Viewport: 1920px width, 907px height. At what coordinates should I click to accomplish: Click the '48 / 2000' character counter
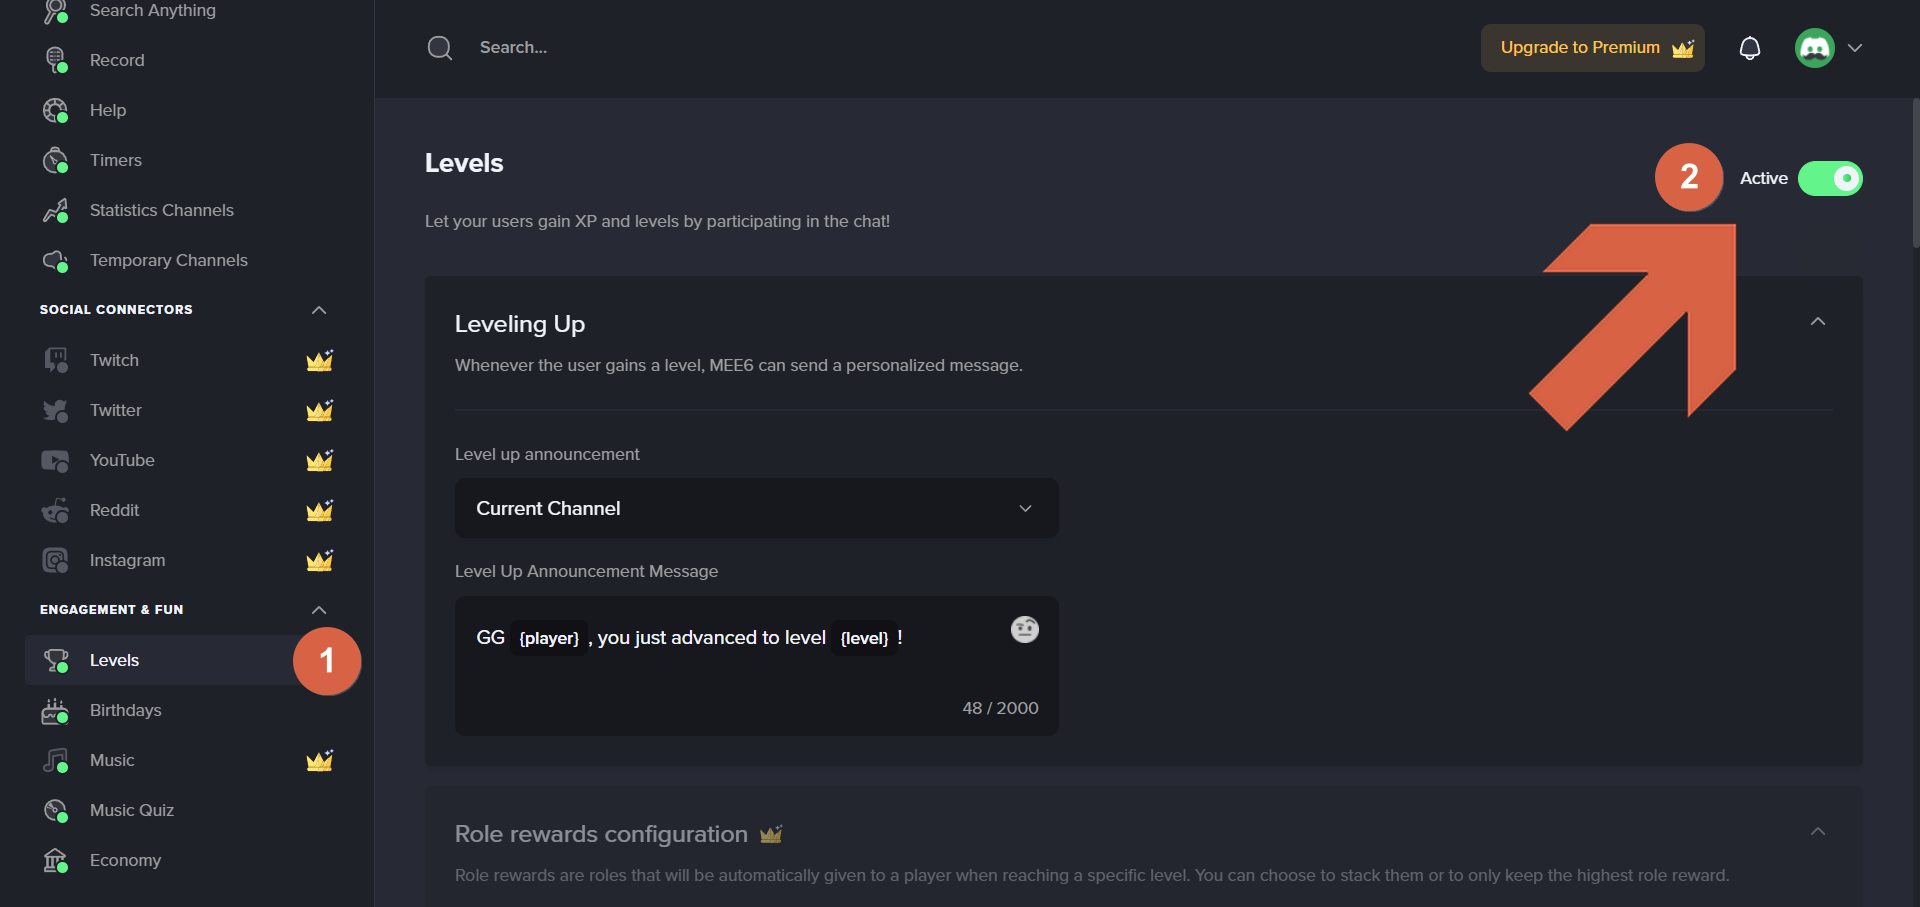tap(1000, 708)
